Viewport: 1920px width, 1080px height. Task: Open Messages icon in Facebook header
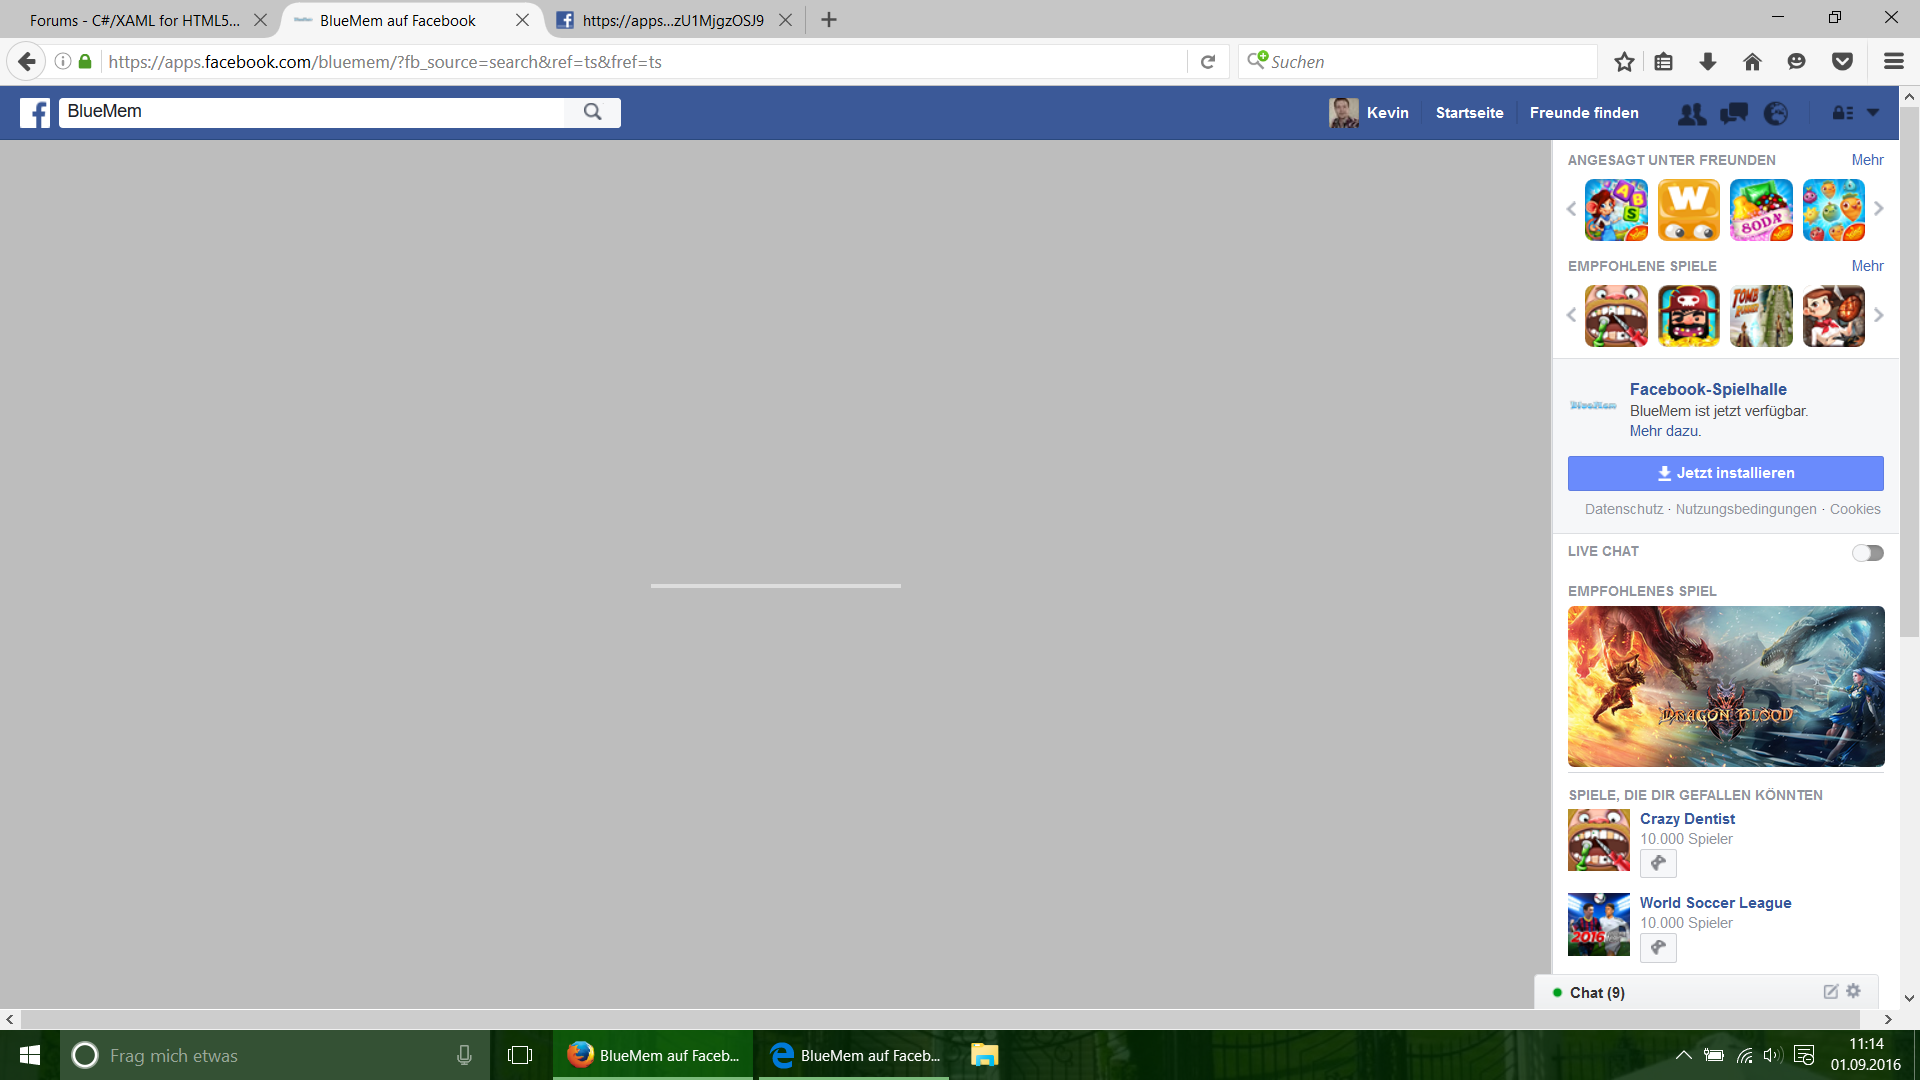click(x=1734, y=113)
